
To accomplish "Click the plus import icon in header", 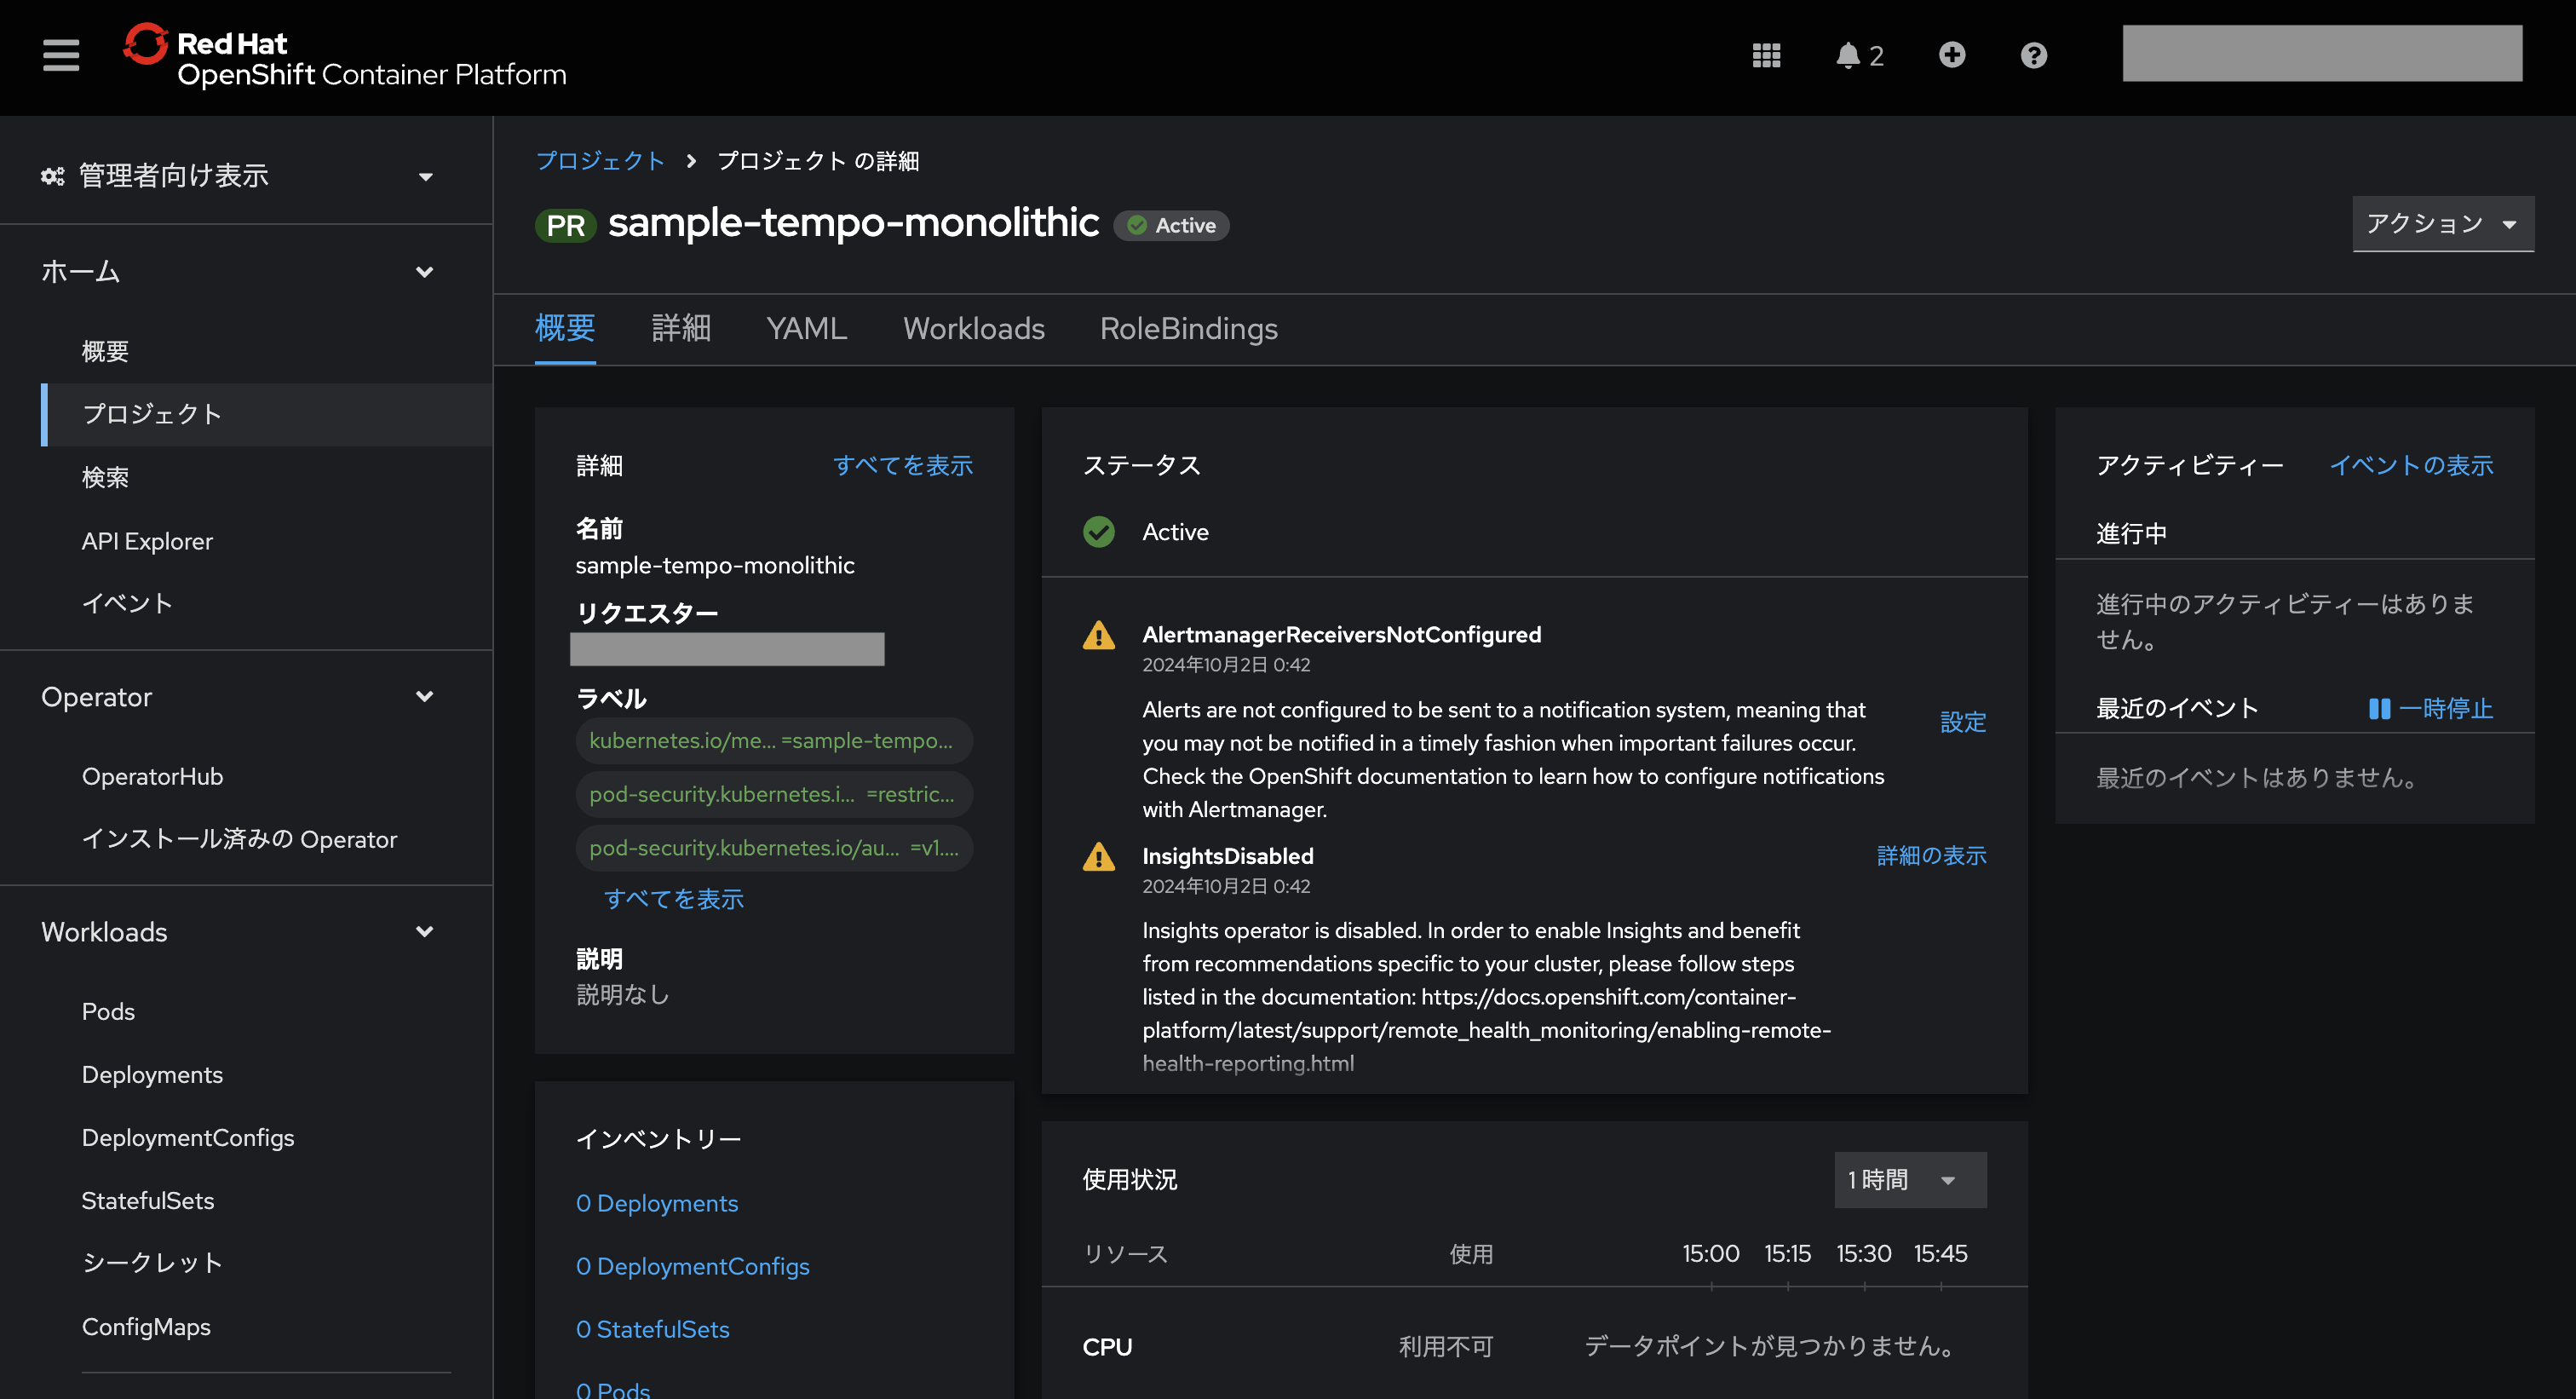I will tap(1951, 55).
